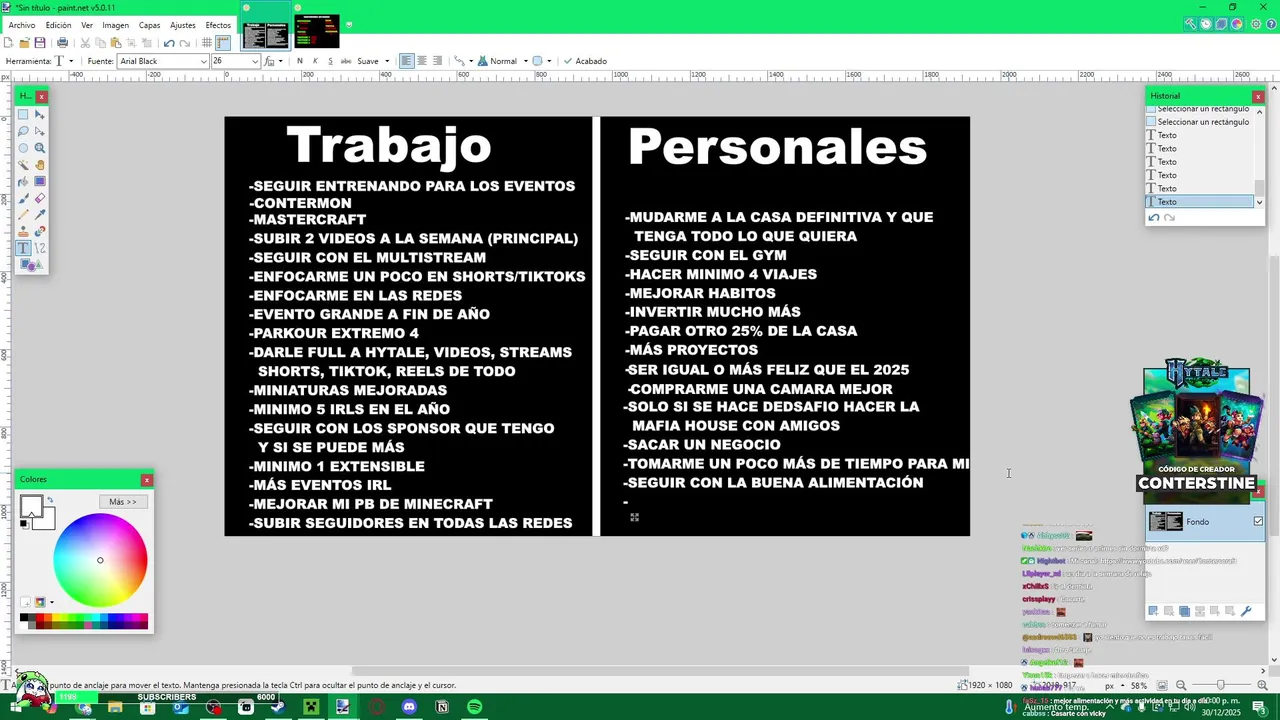Select the Color Picker eyedropper tool
This screenshot has width=1280, height=720.
[x=40, y=215]
